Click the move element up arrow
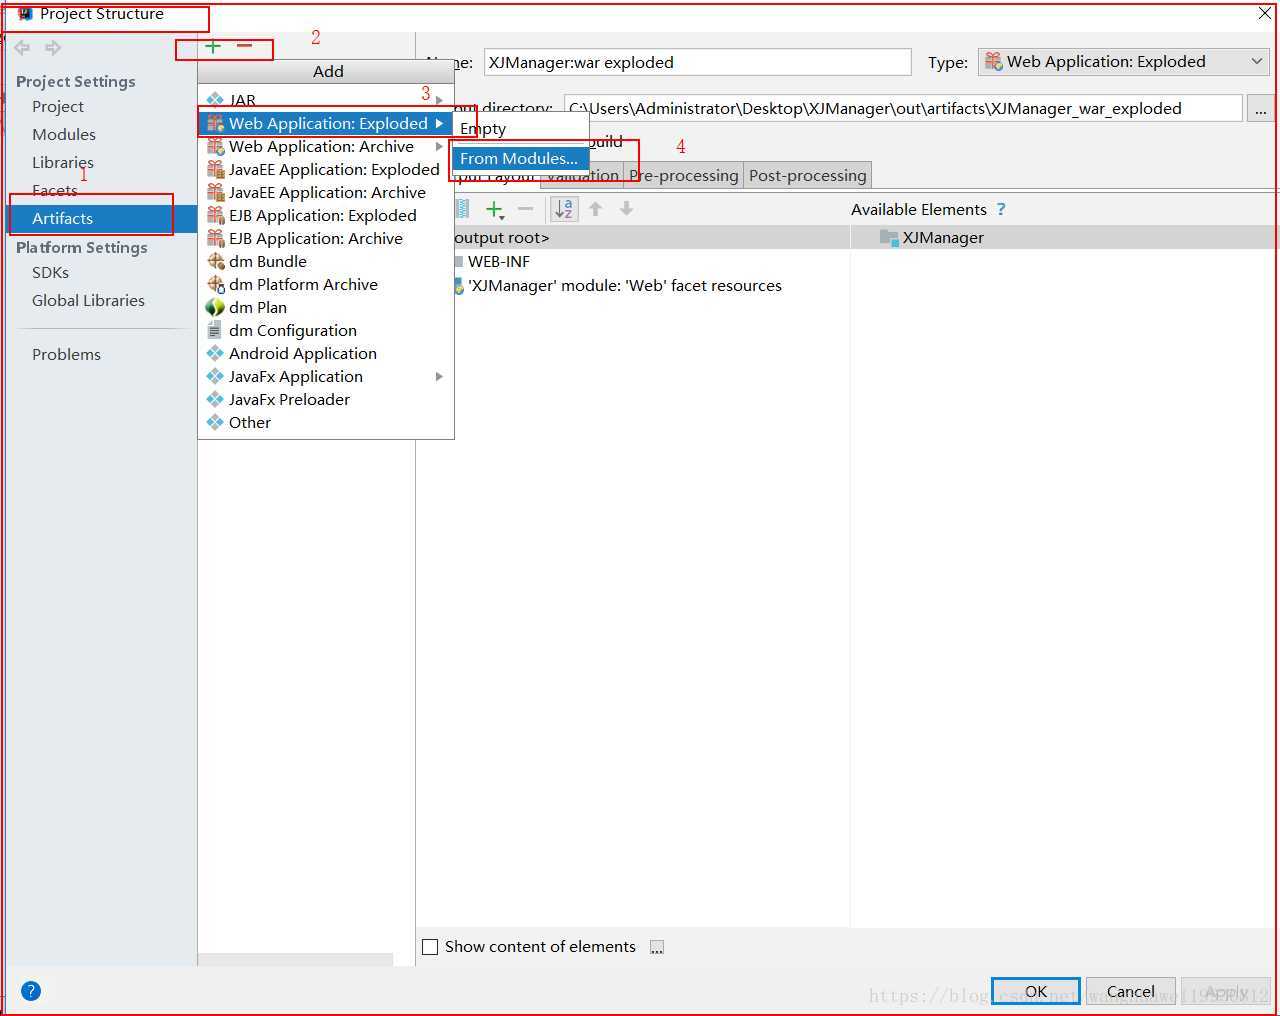 click(596, 209)
